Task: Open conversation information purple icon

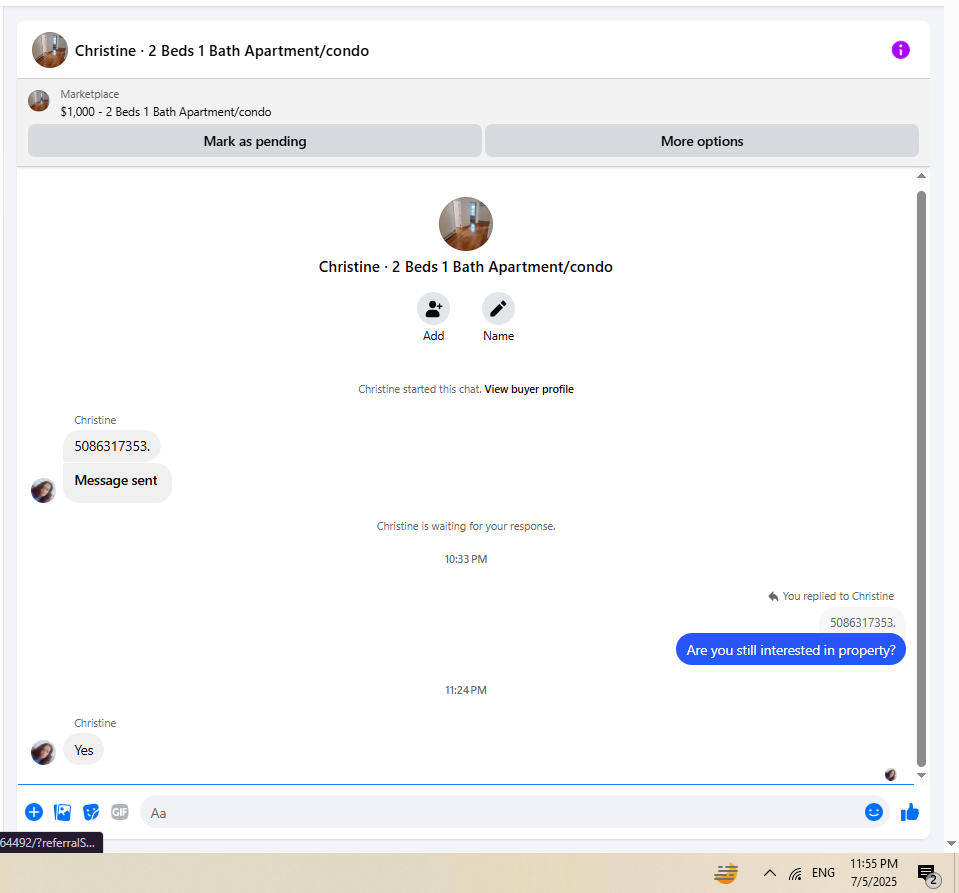Action: click(900, 50)
